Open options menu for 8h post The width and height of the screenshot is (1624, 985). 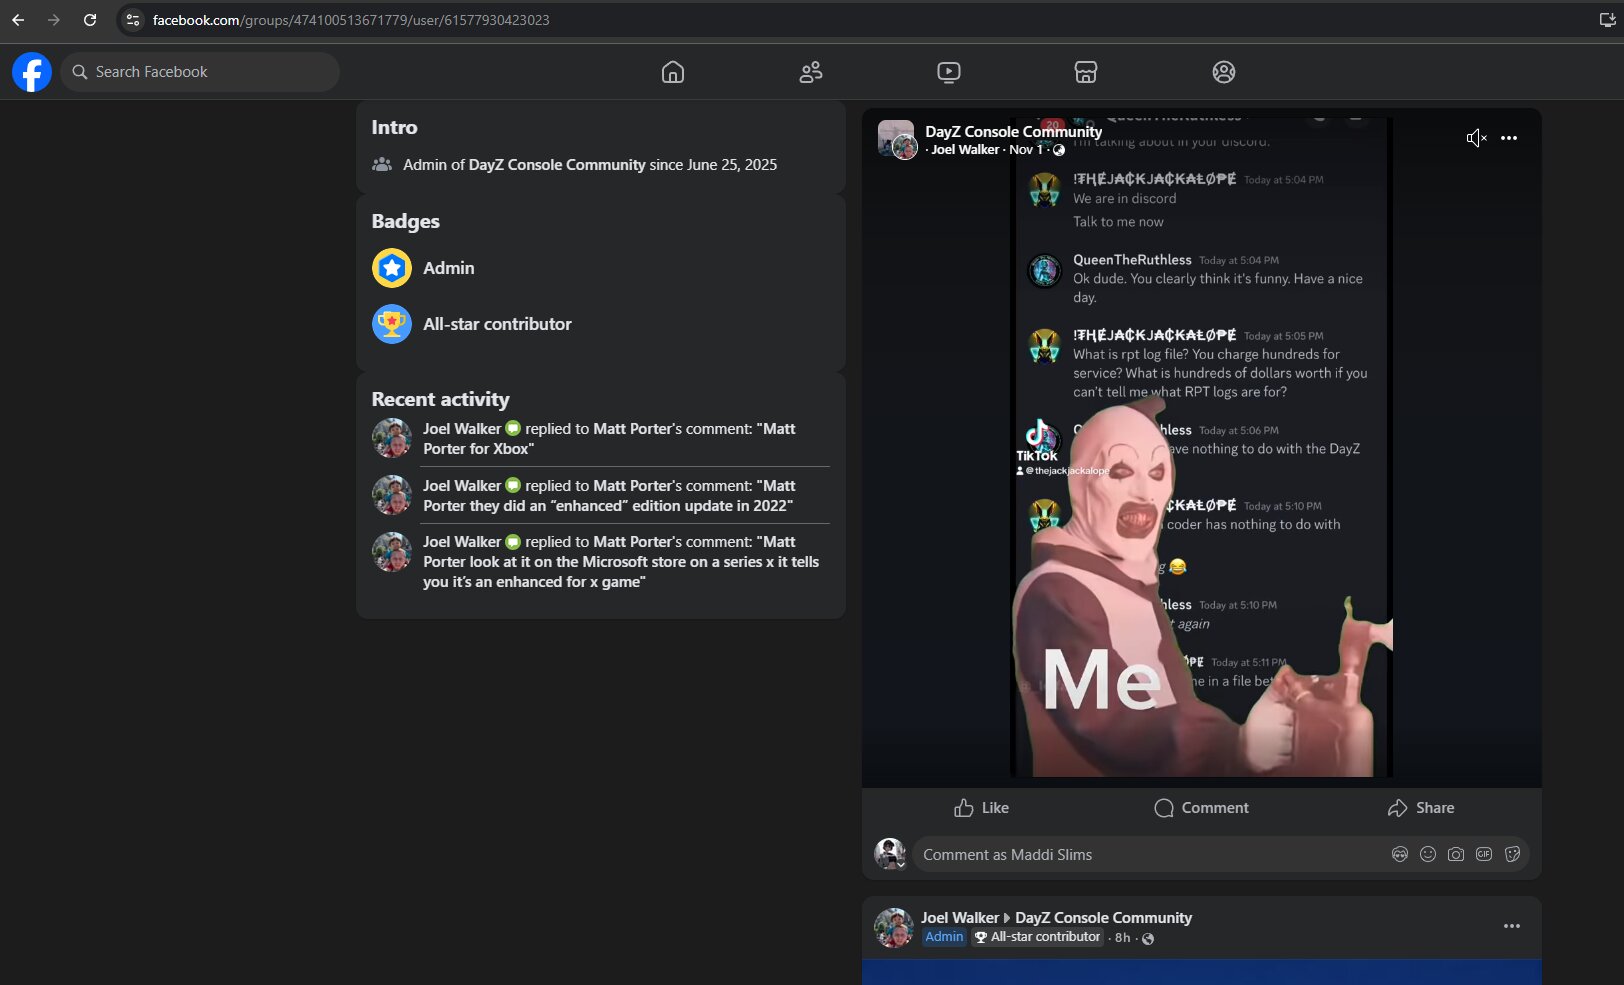coord(1512,927)
